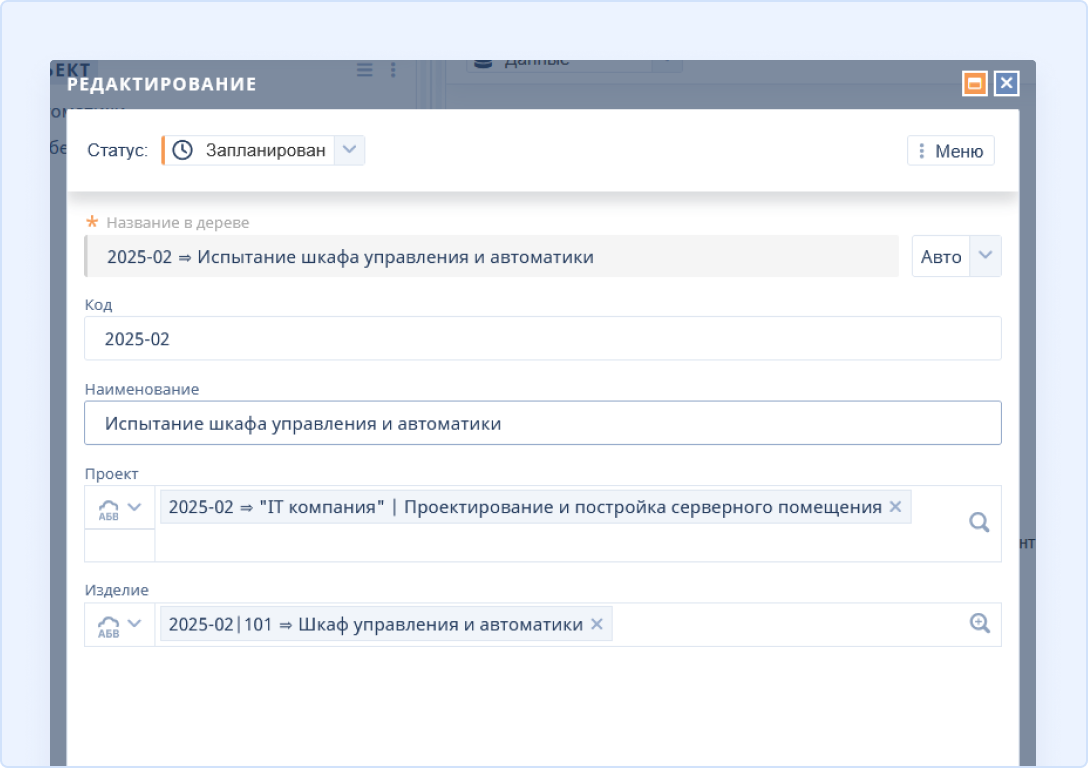Click the РЕДАКТИРОВАНИЕ dialog title
This screenshot has height=768, width=1088.
coord(161,84)
